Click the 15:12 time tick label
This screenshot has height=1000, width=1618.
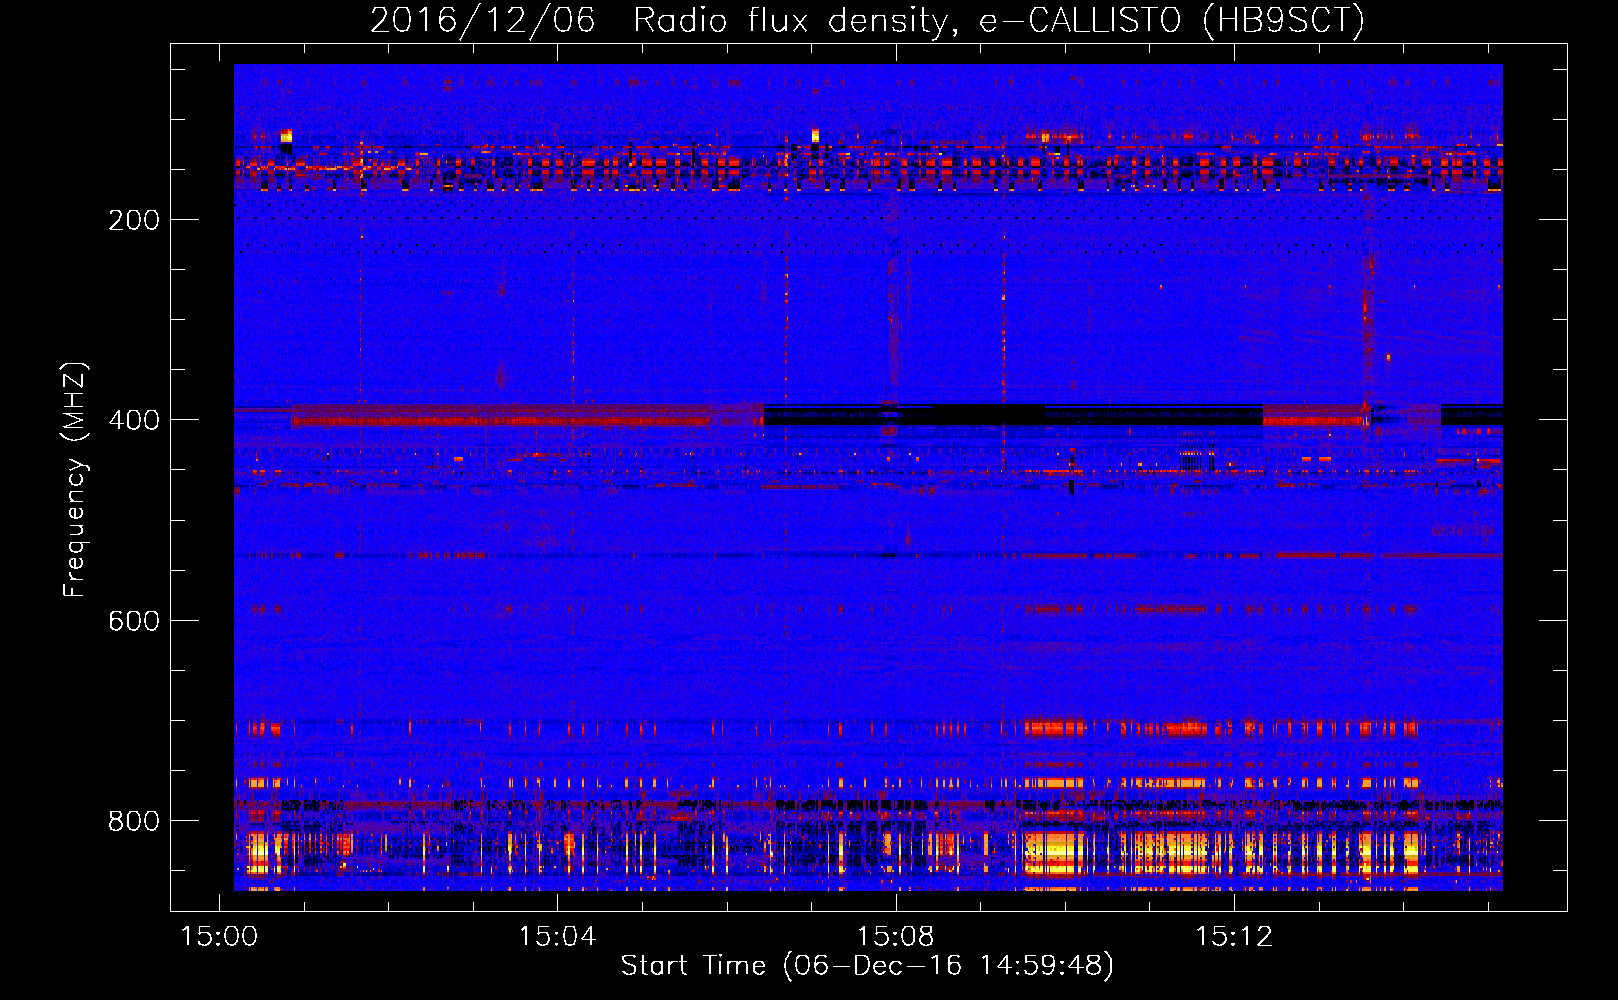click(x=1234, y=936)
